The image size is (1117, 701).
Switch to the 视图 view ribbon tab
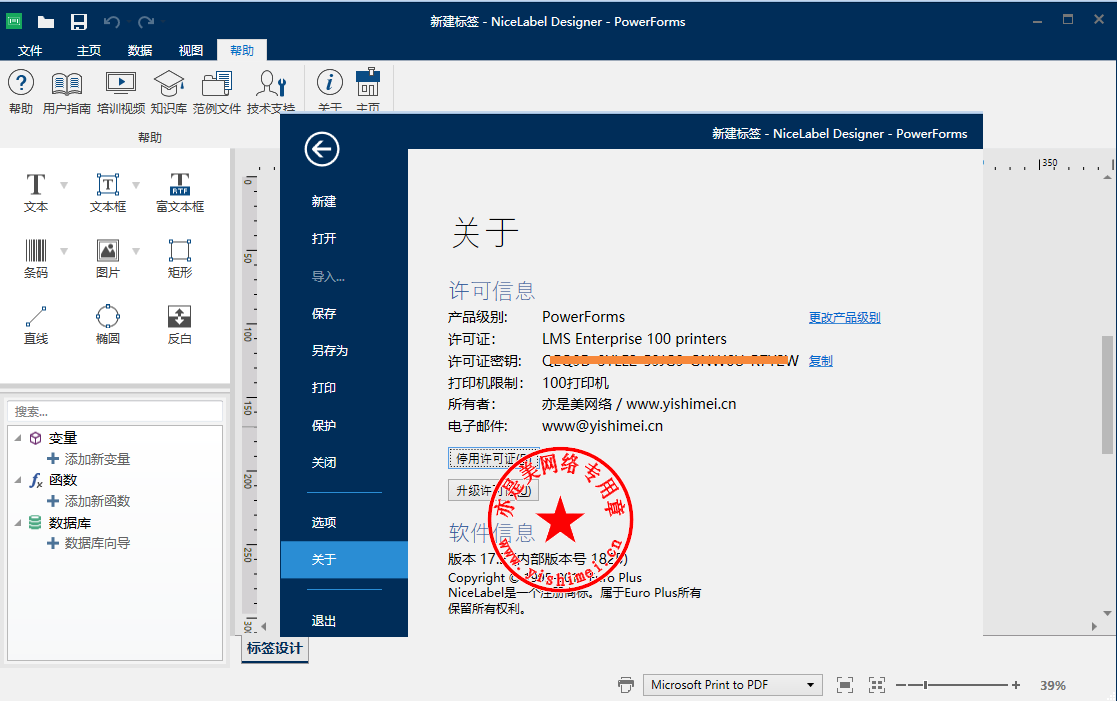coord(191,50)
